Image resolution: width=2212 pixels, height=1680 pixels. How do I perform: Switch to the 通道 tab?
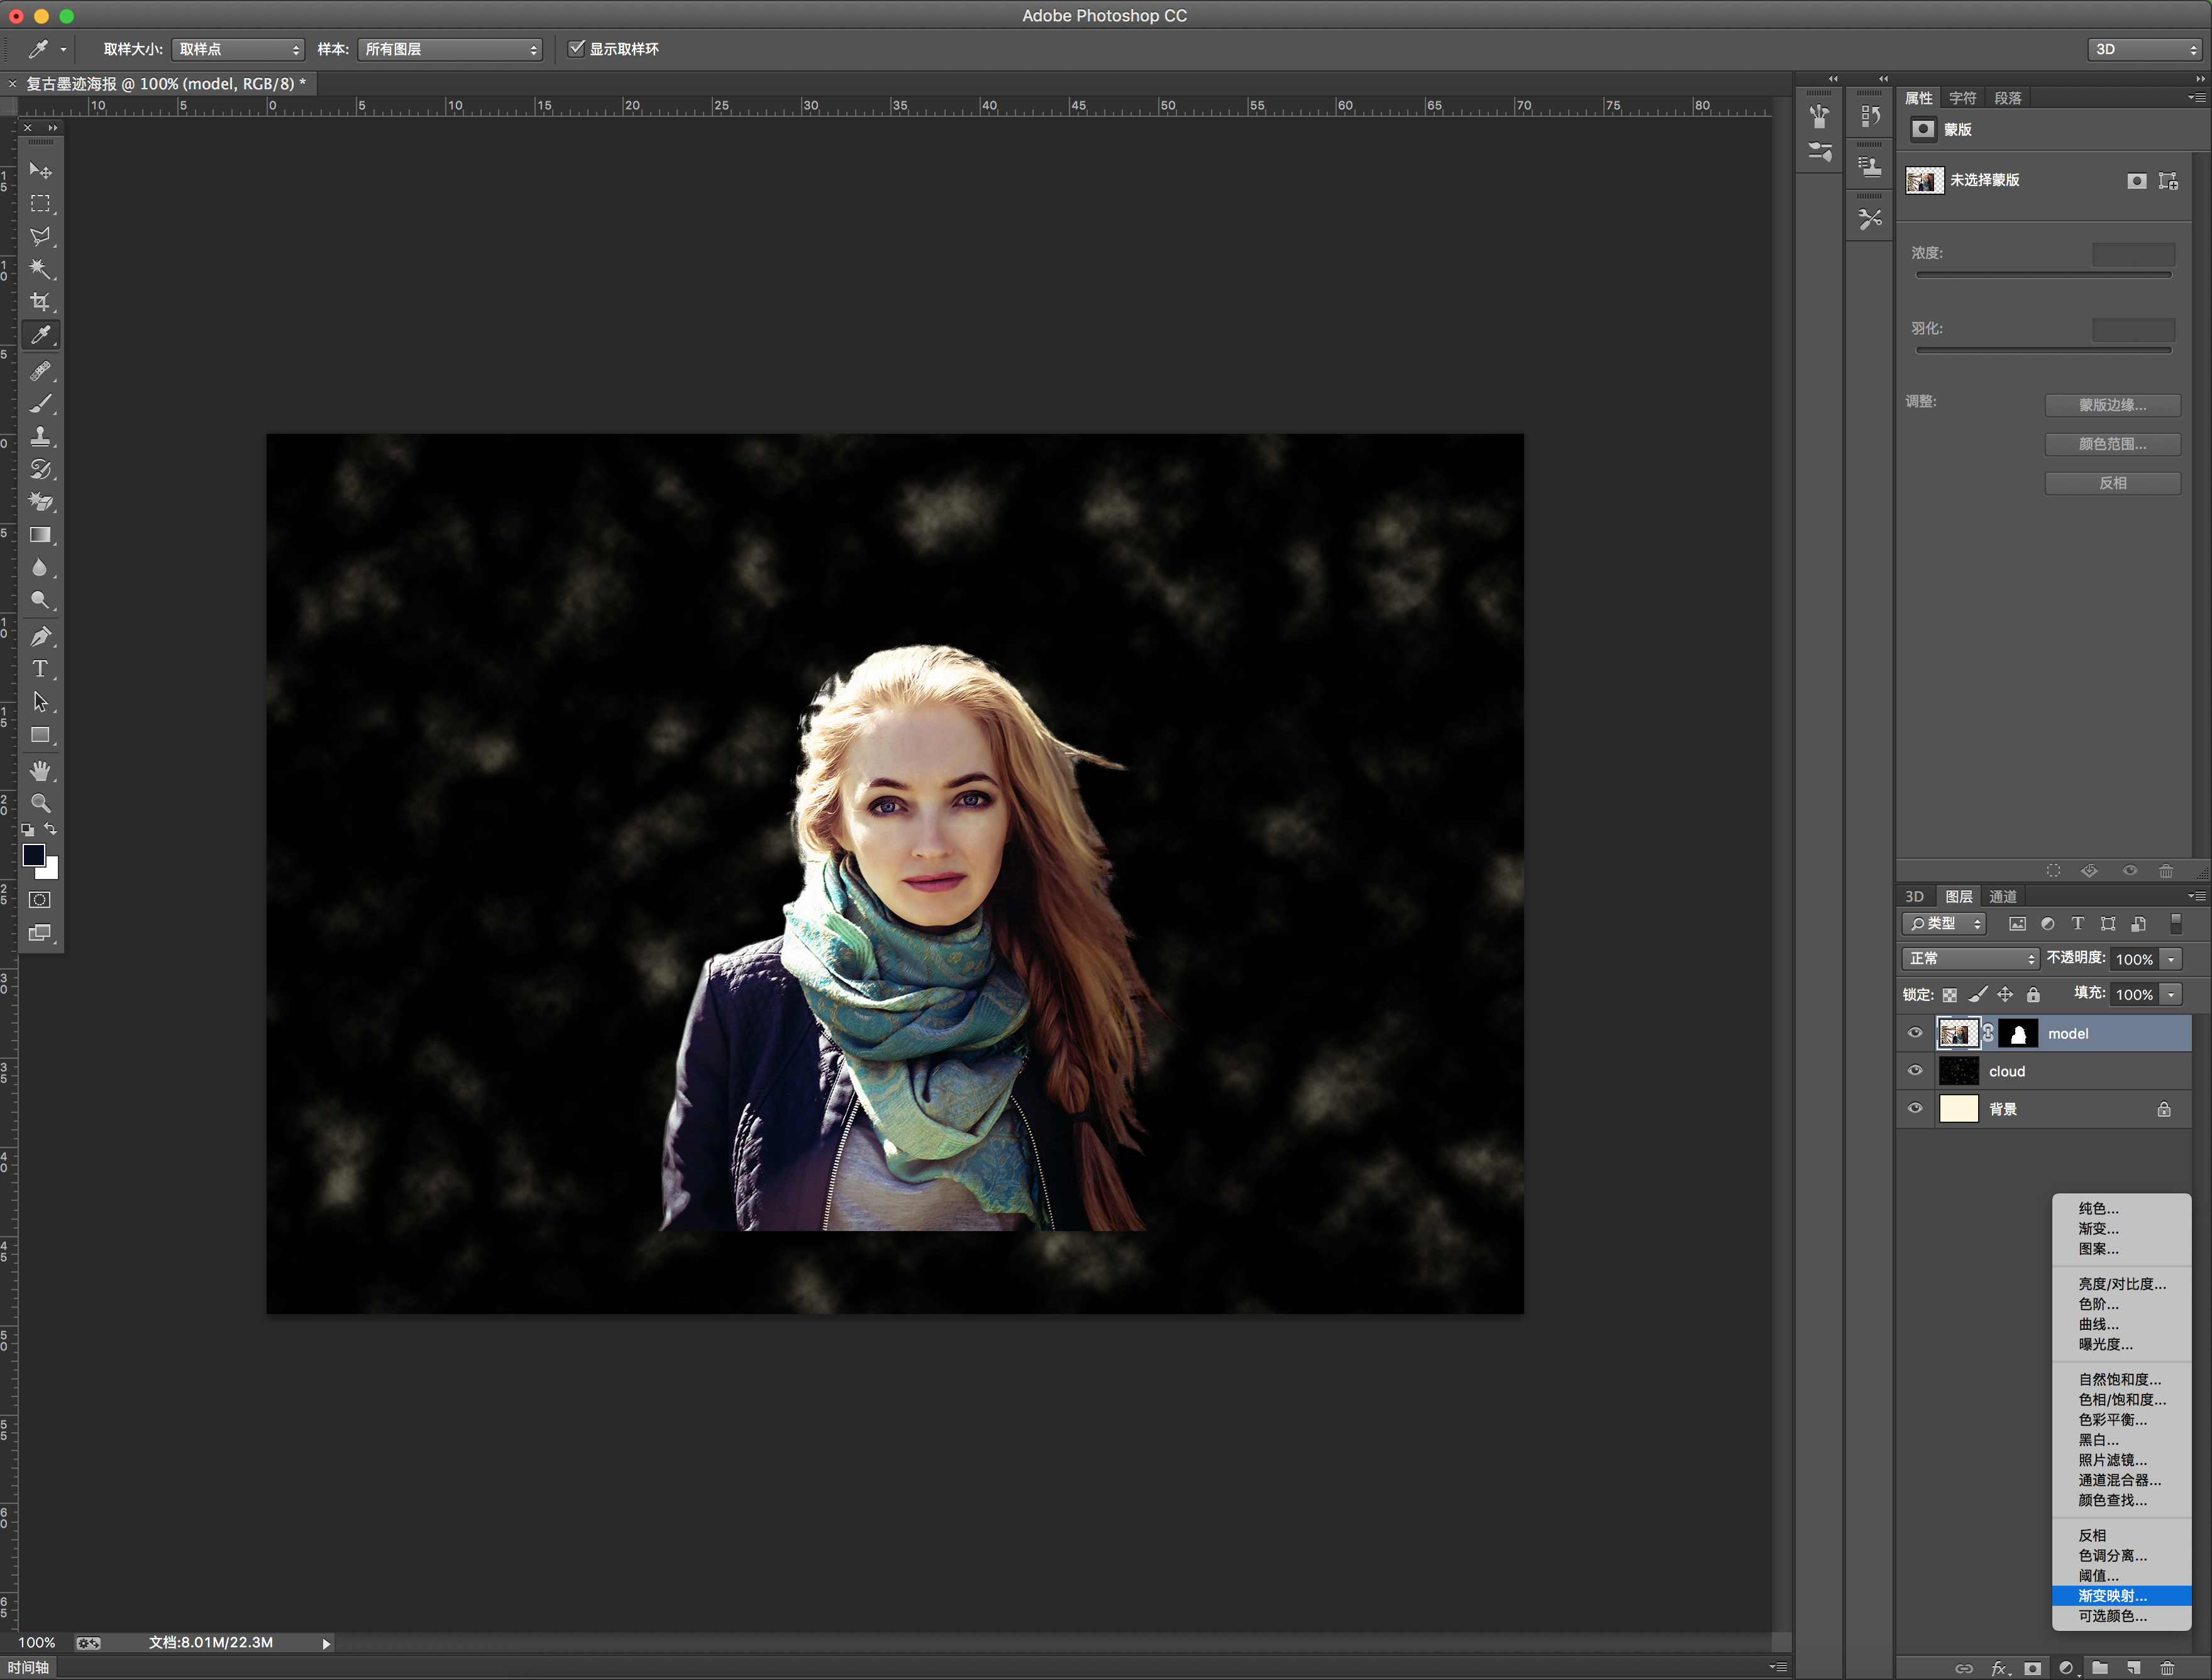pyautogui.click(x=2002, y=896)
